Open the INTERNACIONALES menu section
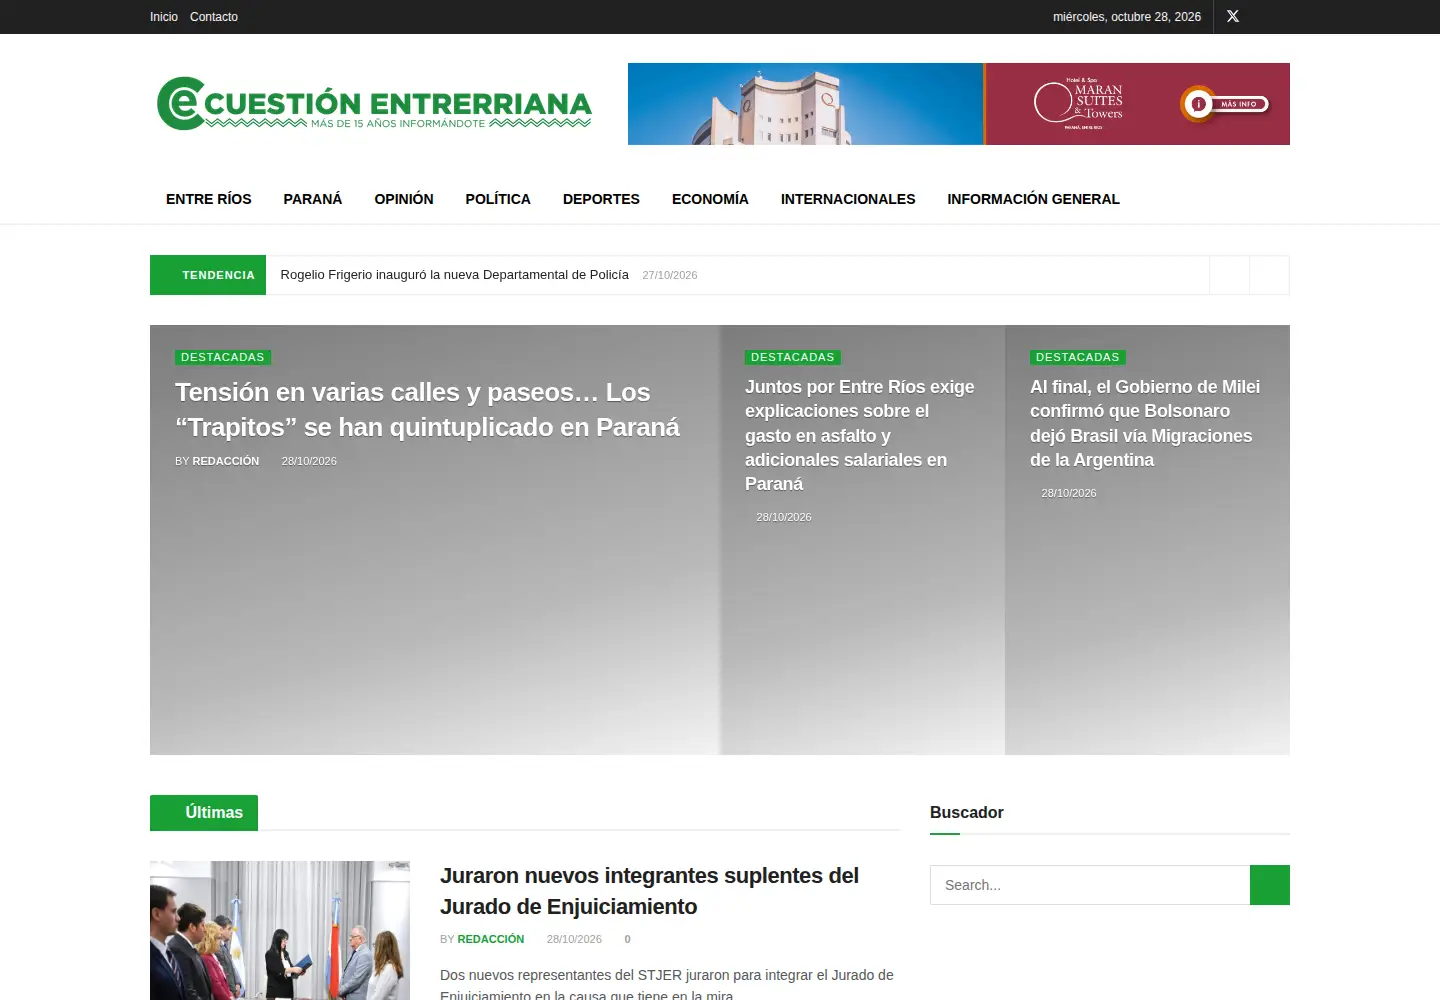Image resolution: width=1440 pixels, height=1000 pixels. click(x=848, y=199)
